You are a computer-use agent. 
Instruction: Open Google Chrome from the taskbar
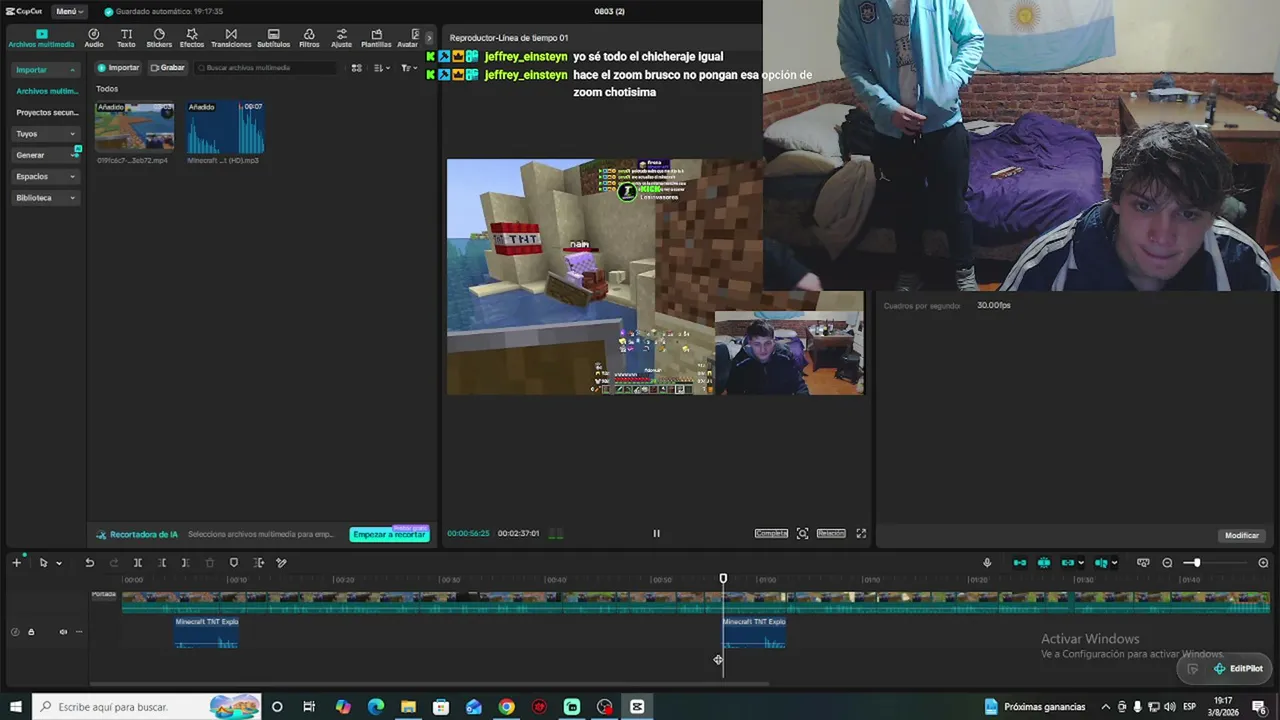click(507, 707)
